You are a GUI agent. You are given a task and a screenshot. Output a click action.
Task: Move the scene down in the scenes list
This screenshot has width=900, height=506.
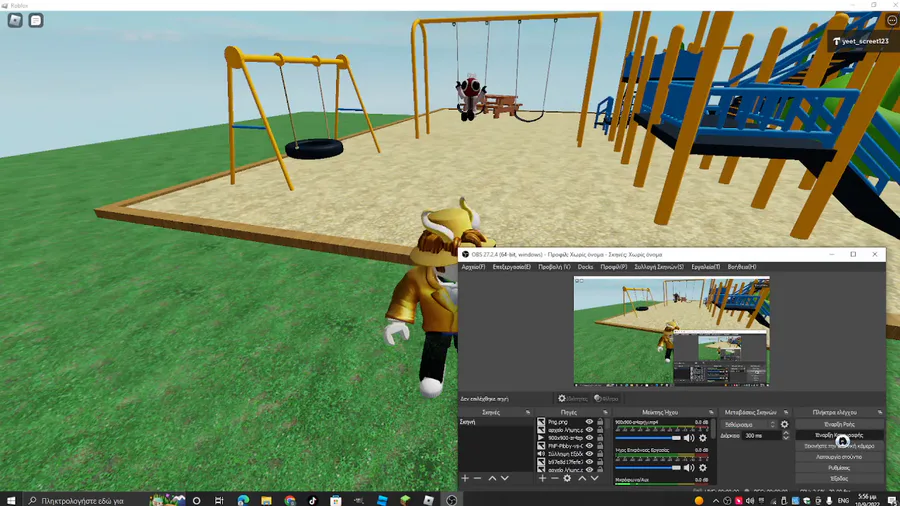click(x=505, y=478)
